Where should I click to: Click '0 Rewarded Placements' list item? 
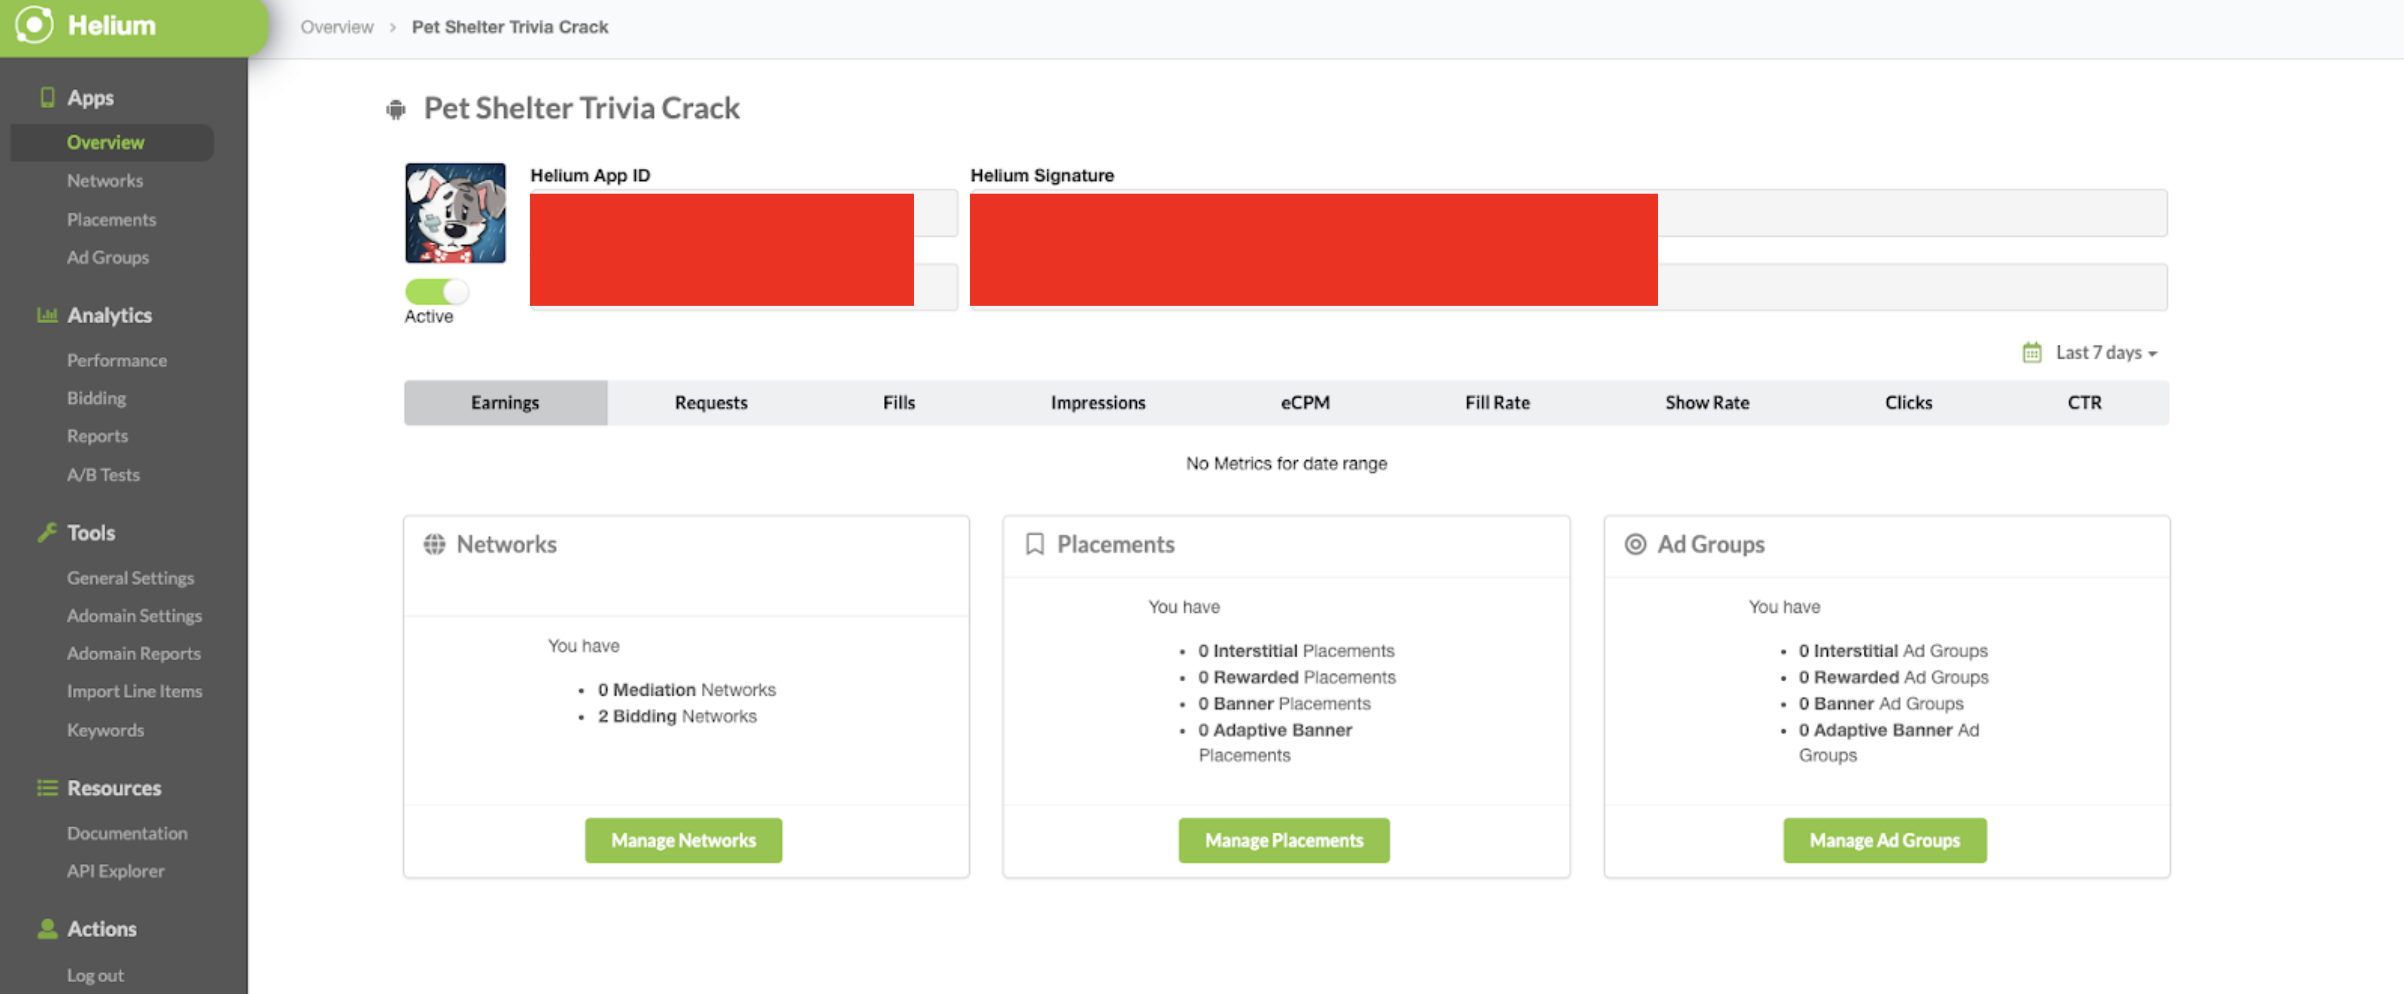[x=1297, y=677]
